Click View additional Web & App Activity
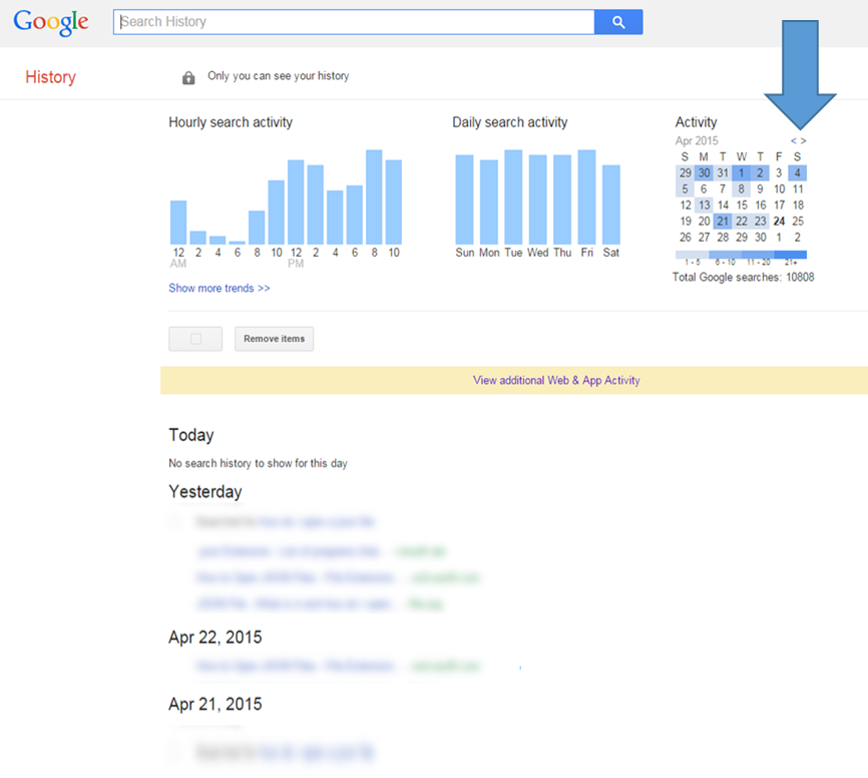868x778 pixels. pyautogui.click(x=556, y=380)
